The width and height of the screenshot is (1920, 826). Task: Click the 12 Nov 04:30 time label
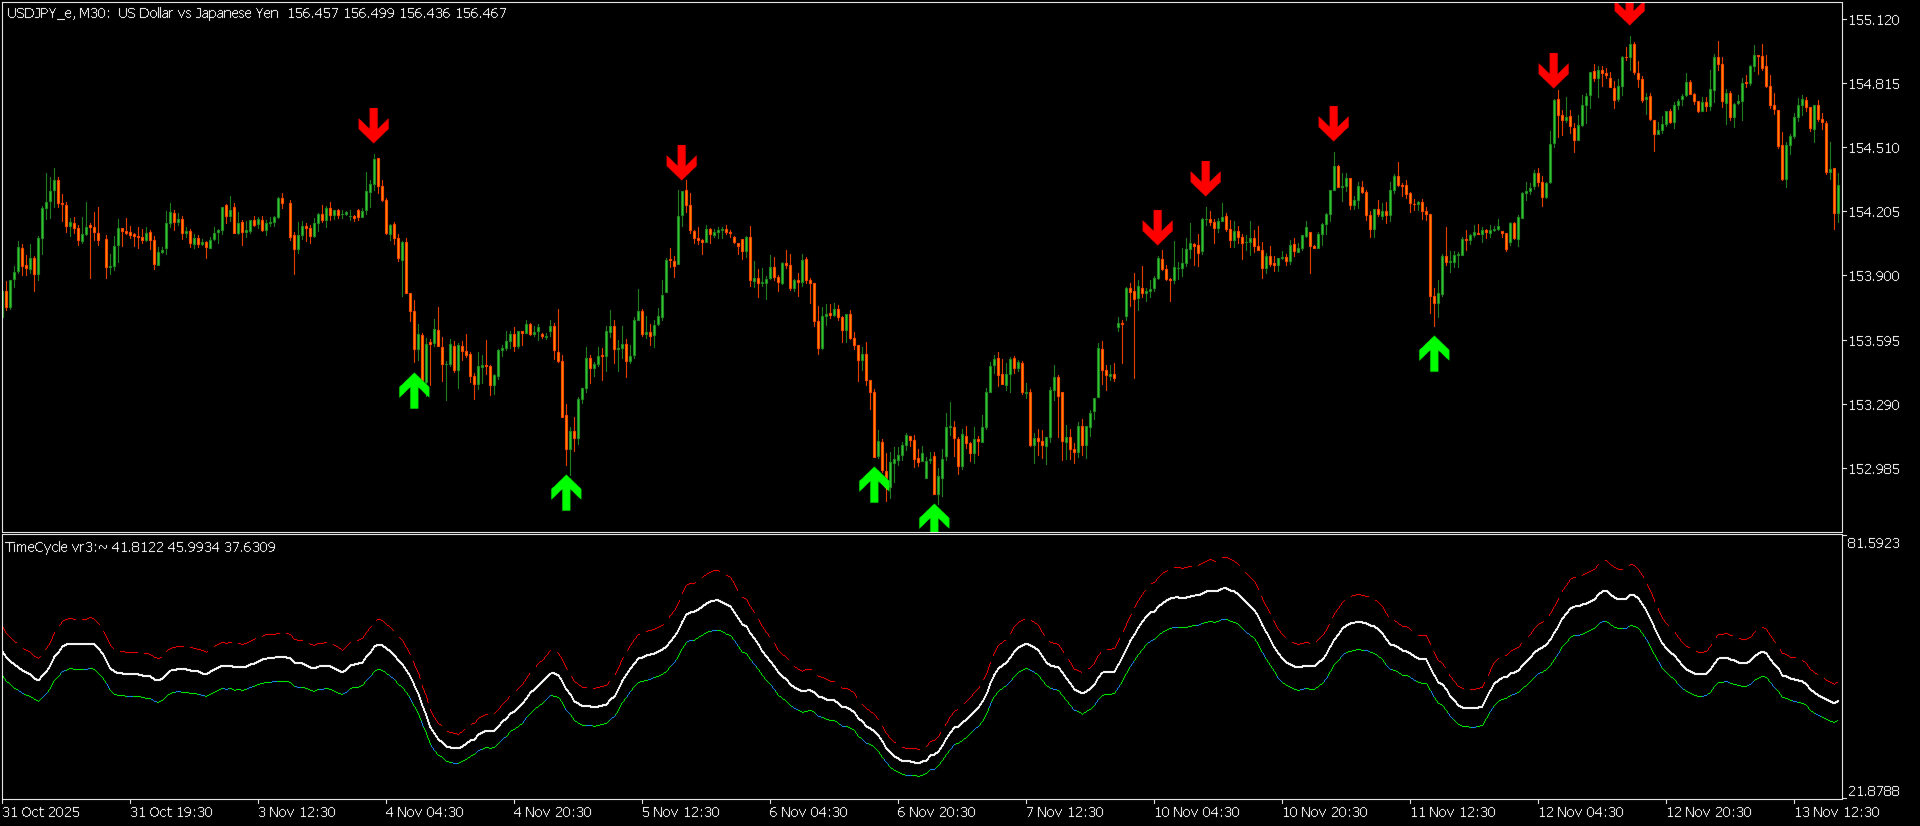(x=1581, y=812)
